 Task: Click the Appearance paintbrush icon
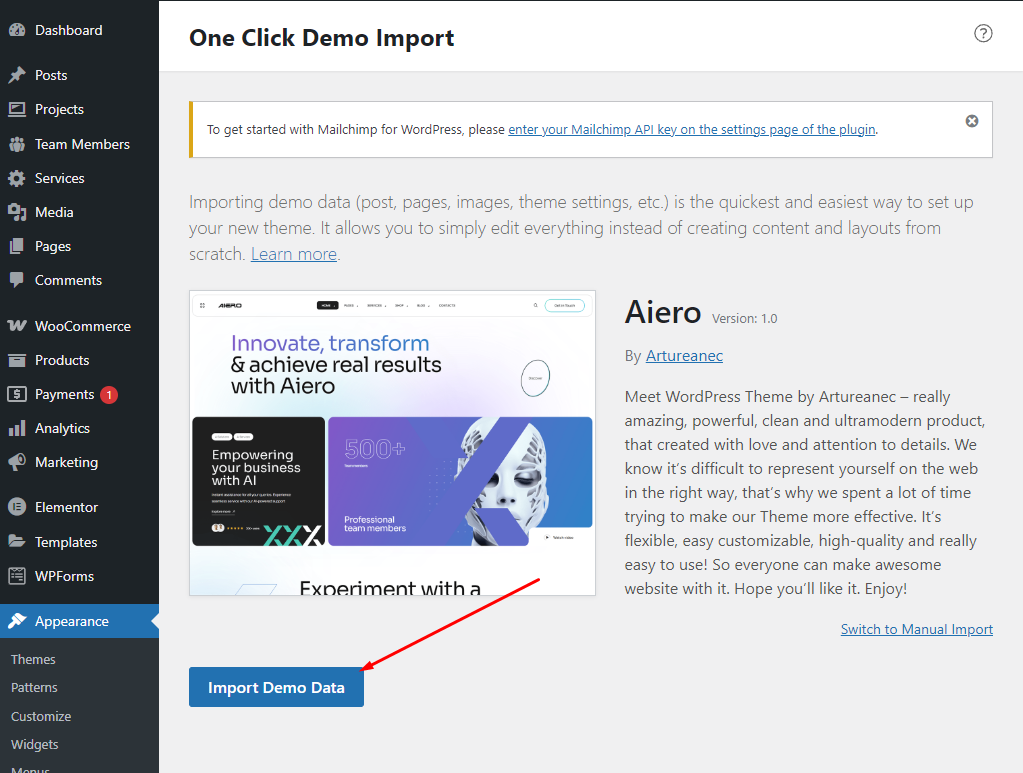click(17, 621)
